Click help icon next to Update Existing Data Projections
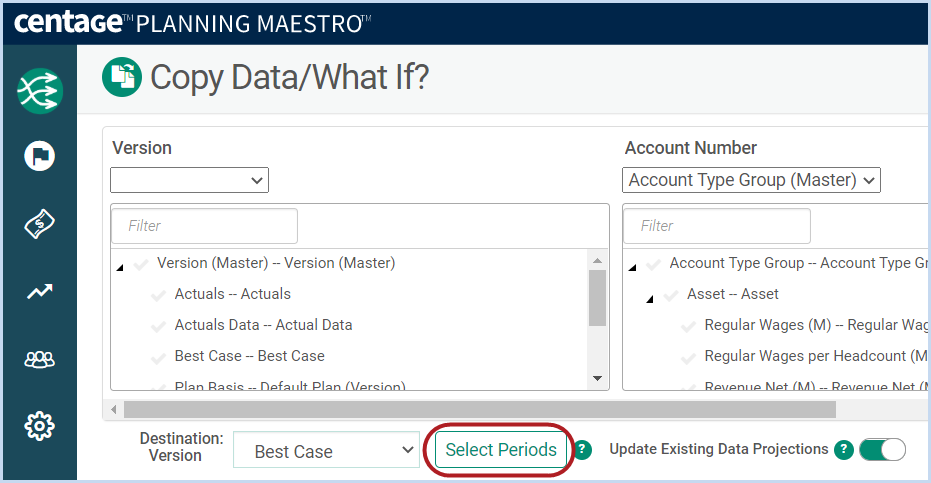Image resolution: width=931 pixels, height=483 pixels. point(843,450)
